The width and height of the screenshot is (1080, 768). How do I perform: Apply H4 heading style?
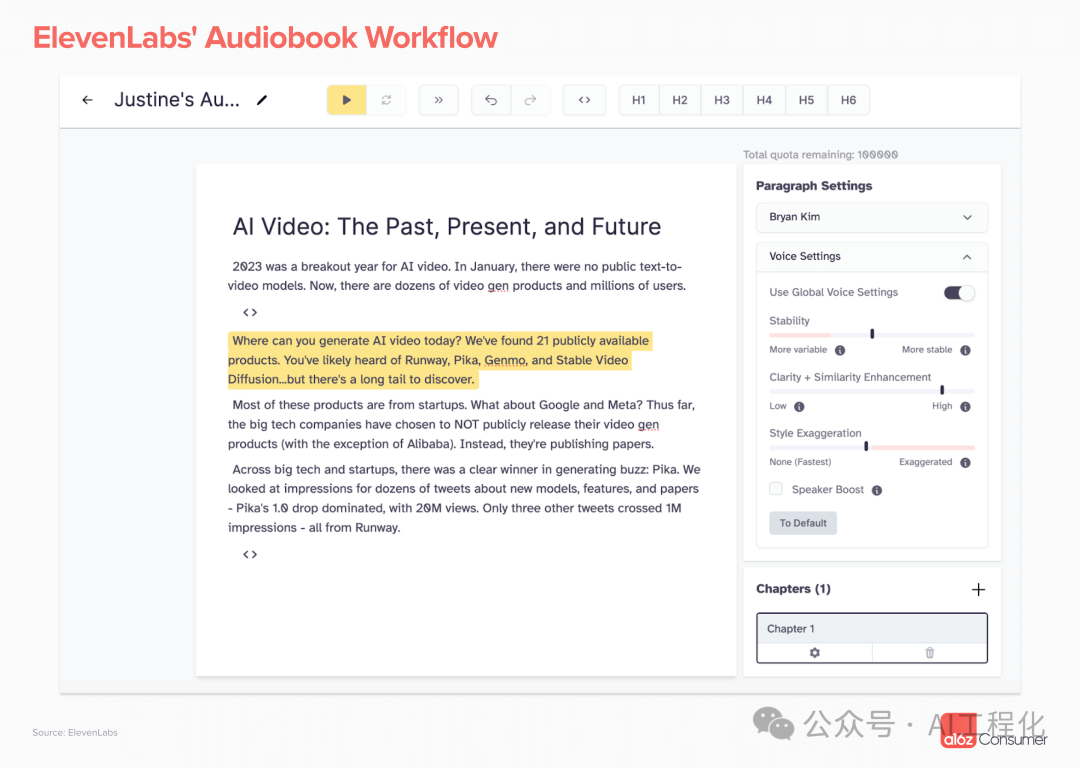click(x=764, y=100)
